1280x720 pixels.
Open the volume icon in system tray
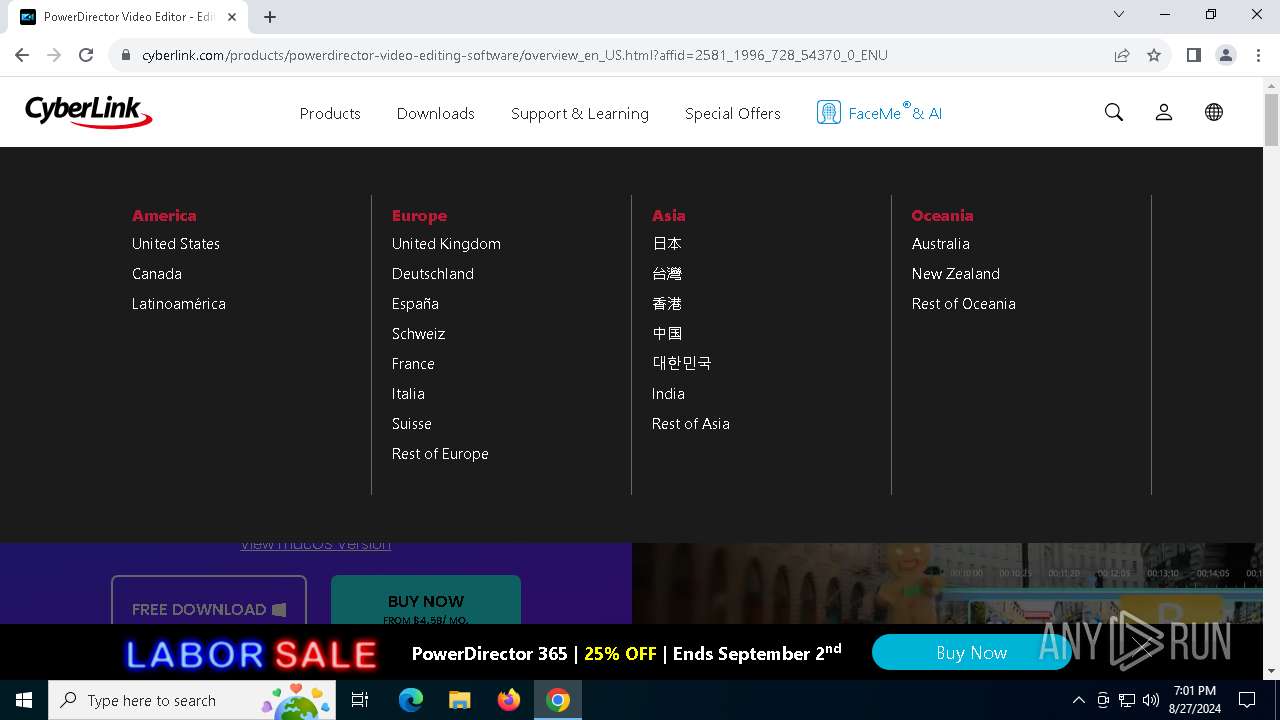tap(1151, 700)
